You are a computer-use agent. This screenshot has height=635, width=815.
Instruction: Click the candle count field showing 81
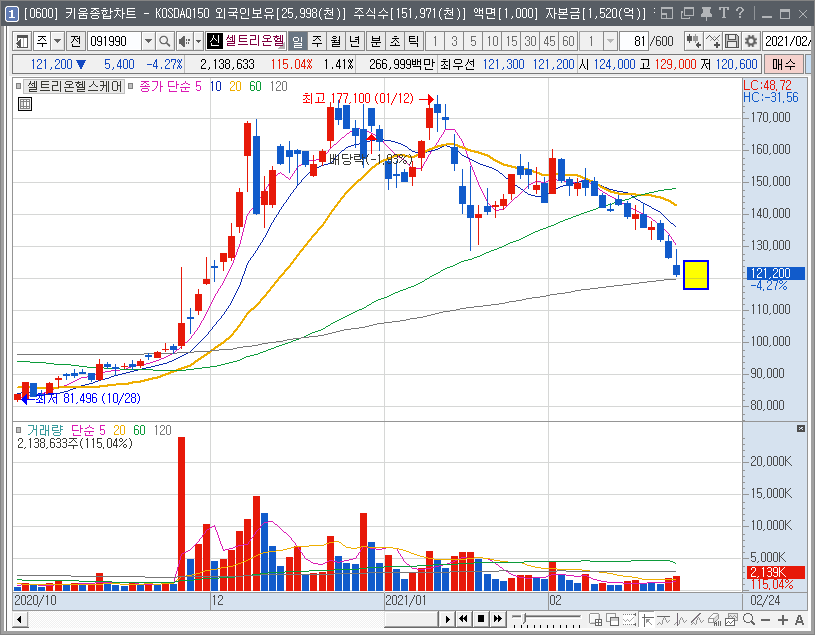click(x=633, y=41)
